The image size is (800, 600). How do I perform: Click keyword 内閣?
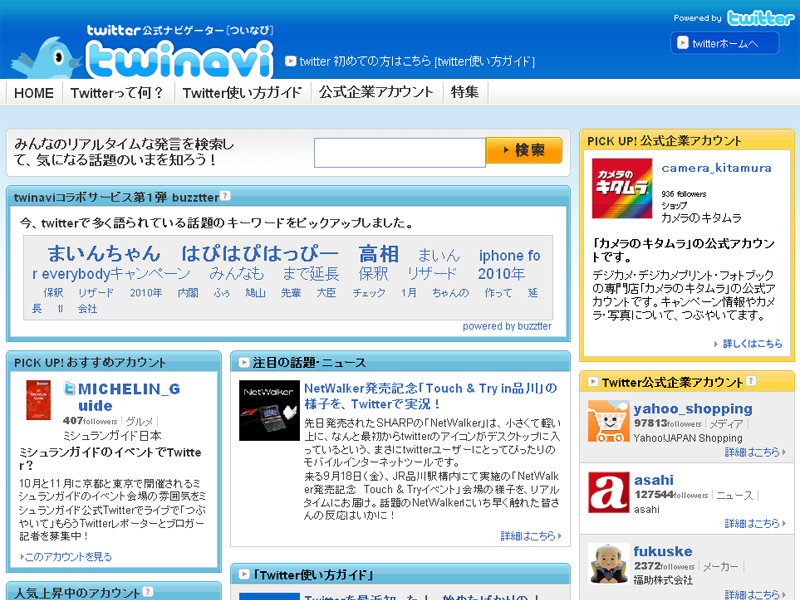tap(187, 292)
